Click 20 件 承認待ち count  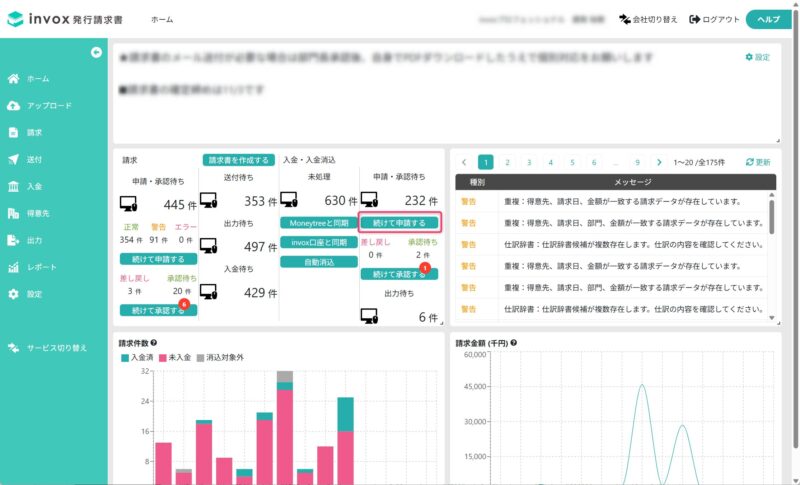(x=182, y=291)
